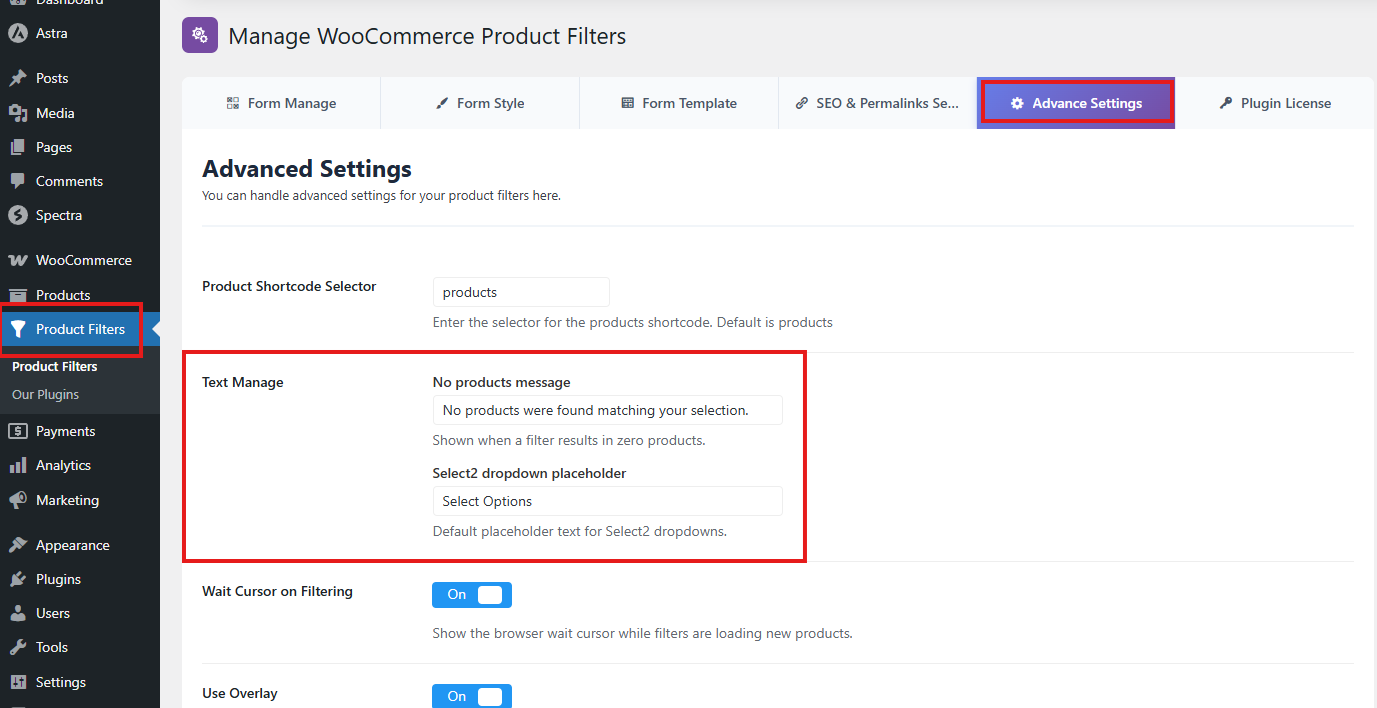Click the Settings sliders icon
1377x708 pixels.
tap(17, 682)
